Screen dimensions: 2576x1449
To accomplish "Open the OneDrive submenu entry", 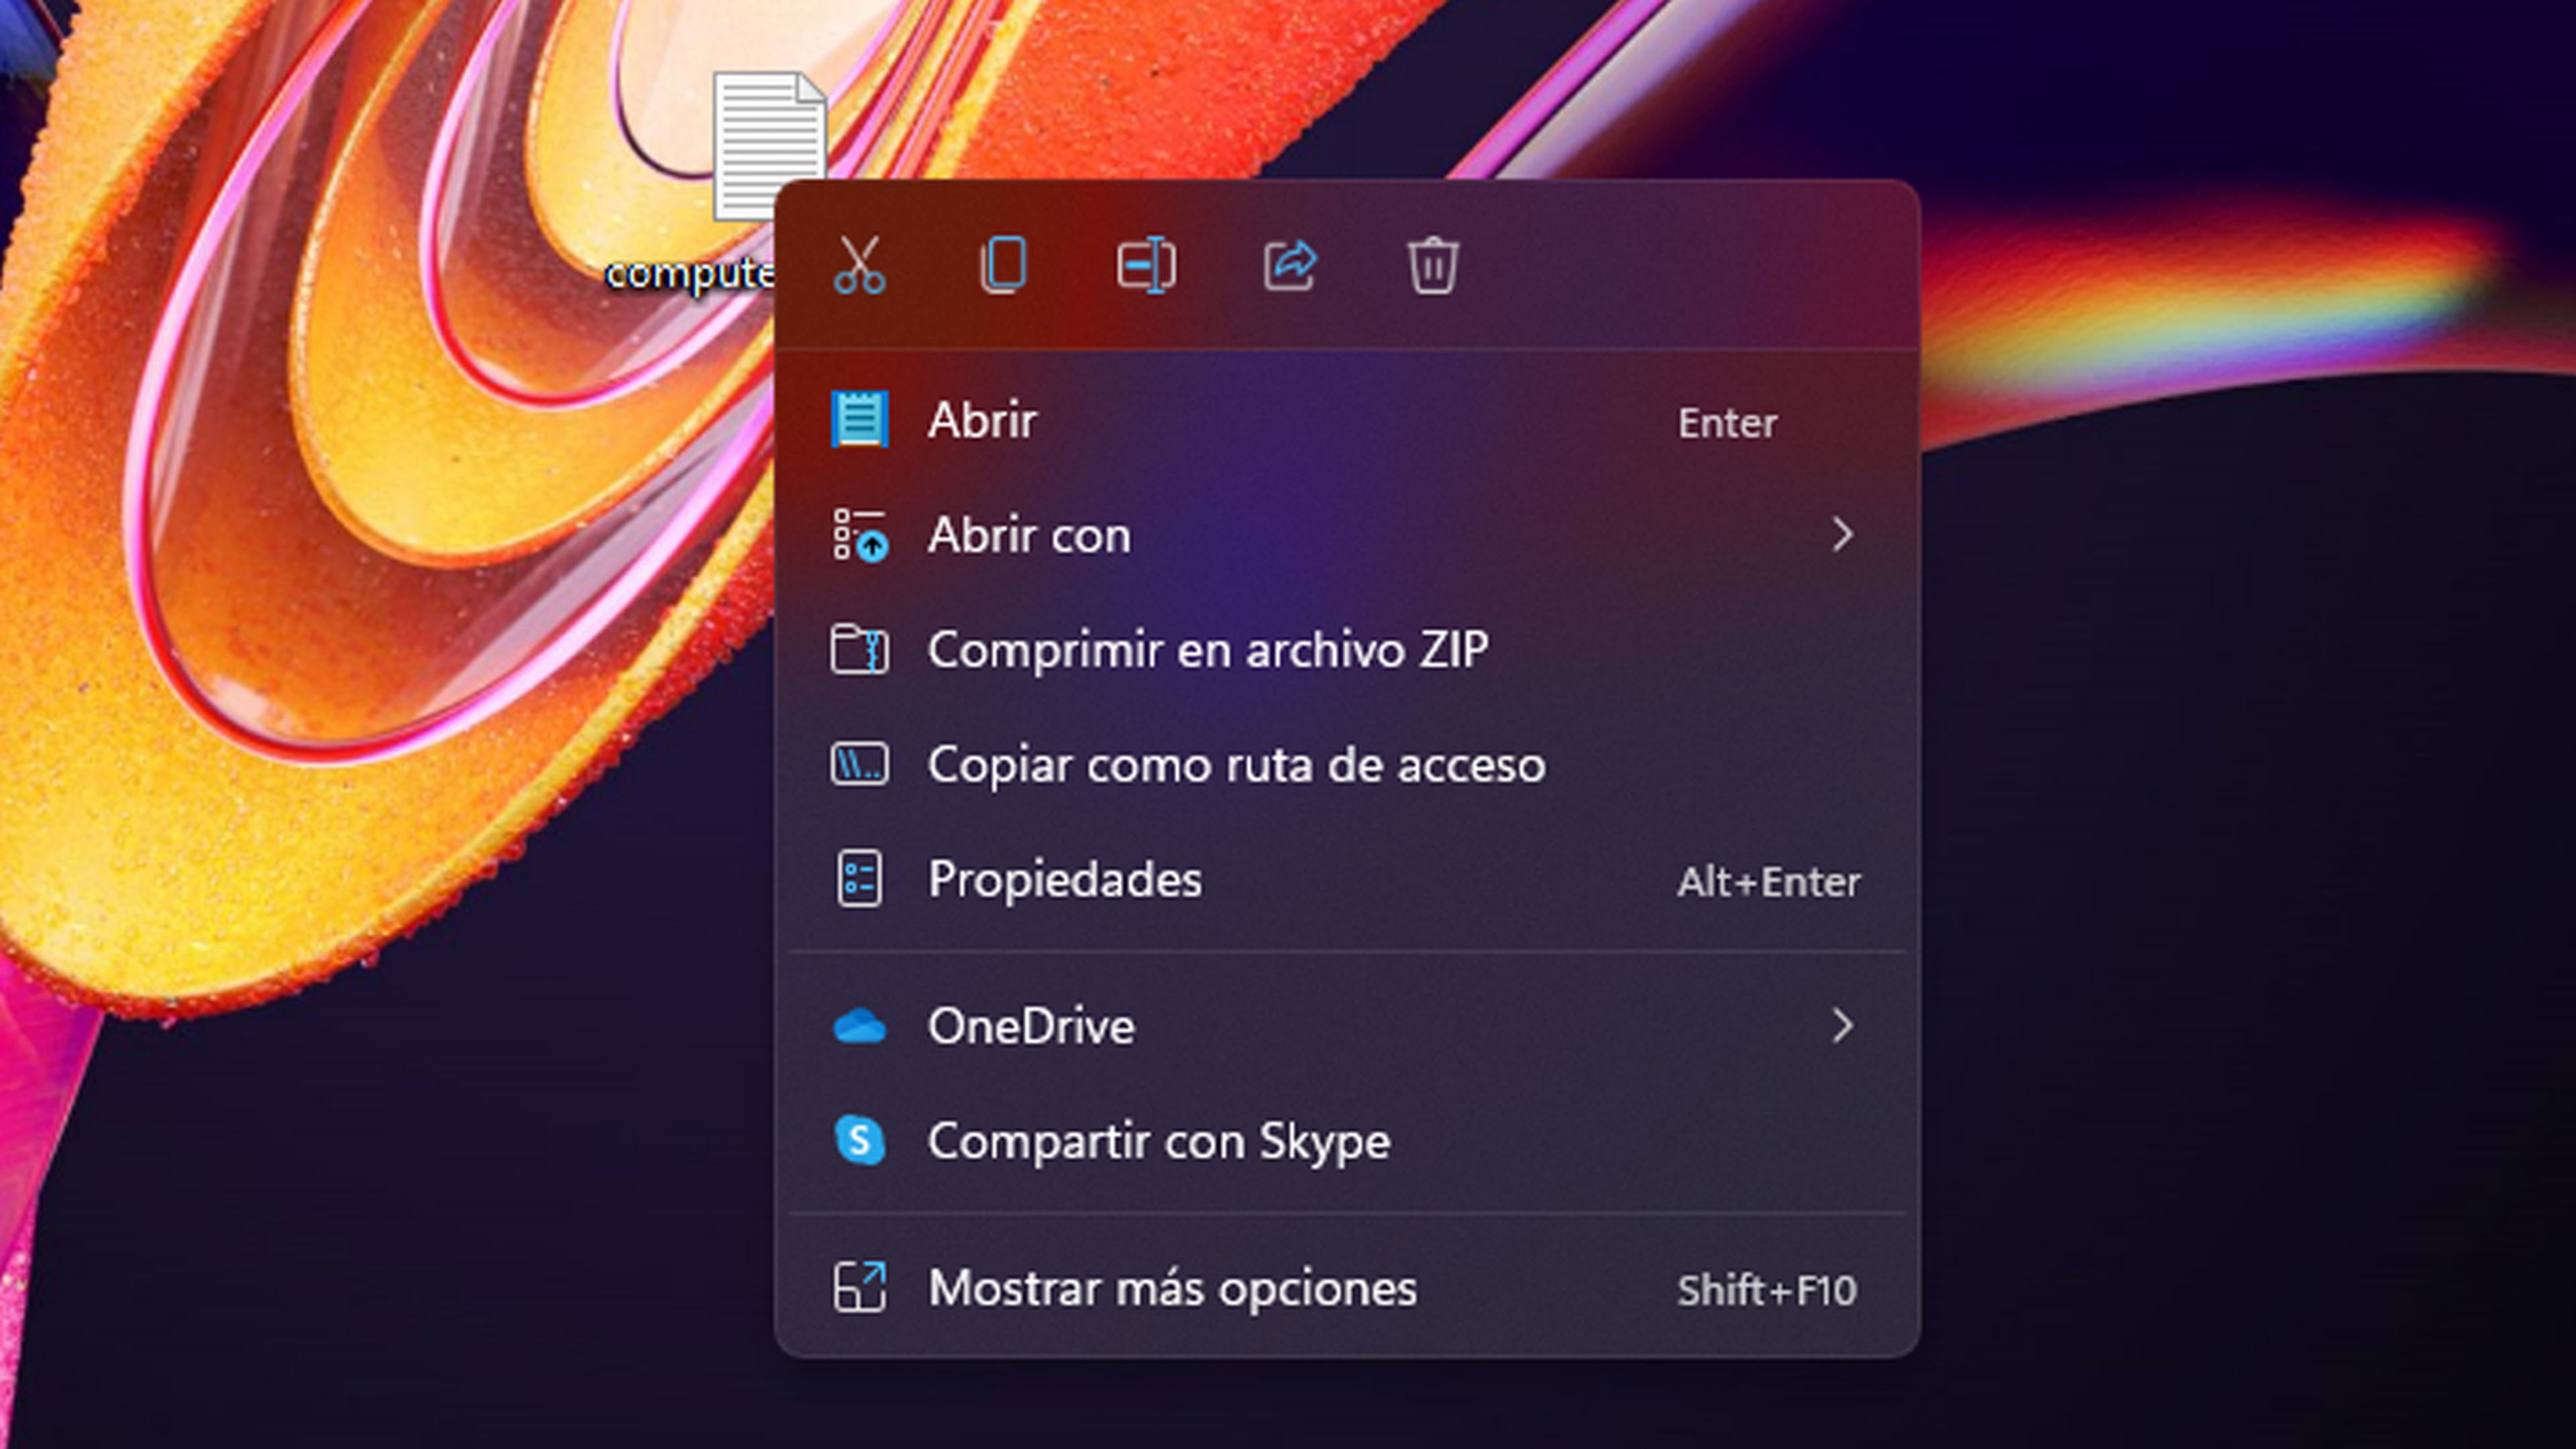I will click(x=1347, y=1026).
